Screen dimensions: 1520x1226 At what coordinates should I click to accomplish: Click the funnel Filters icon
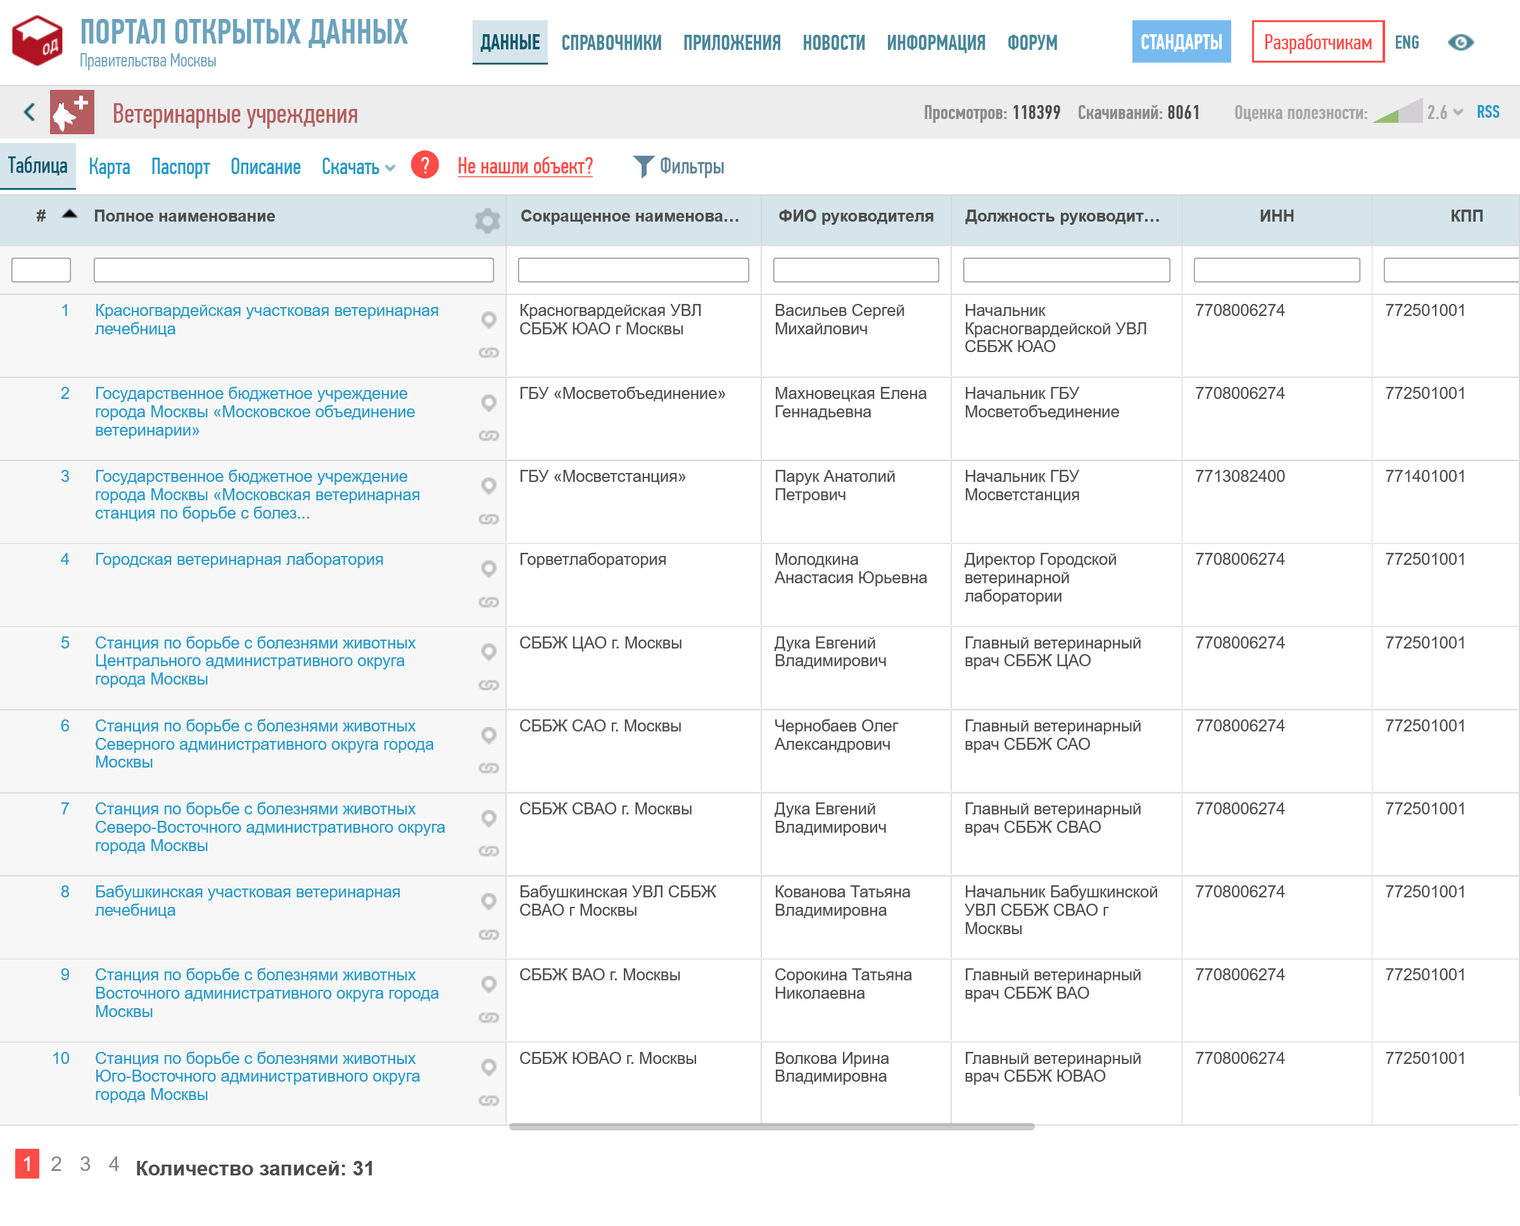[x=644, y=166]
